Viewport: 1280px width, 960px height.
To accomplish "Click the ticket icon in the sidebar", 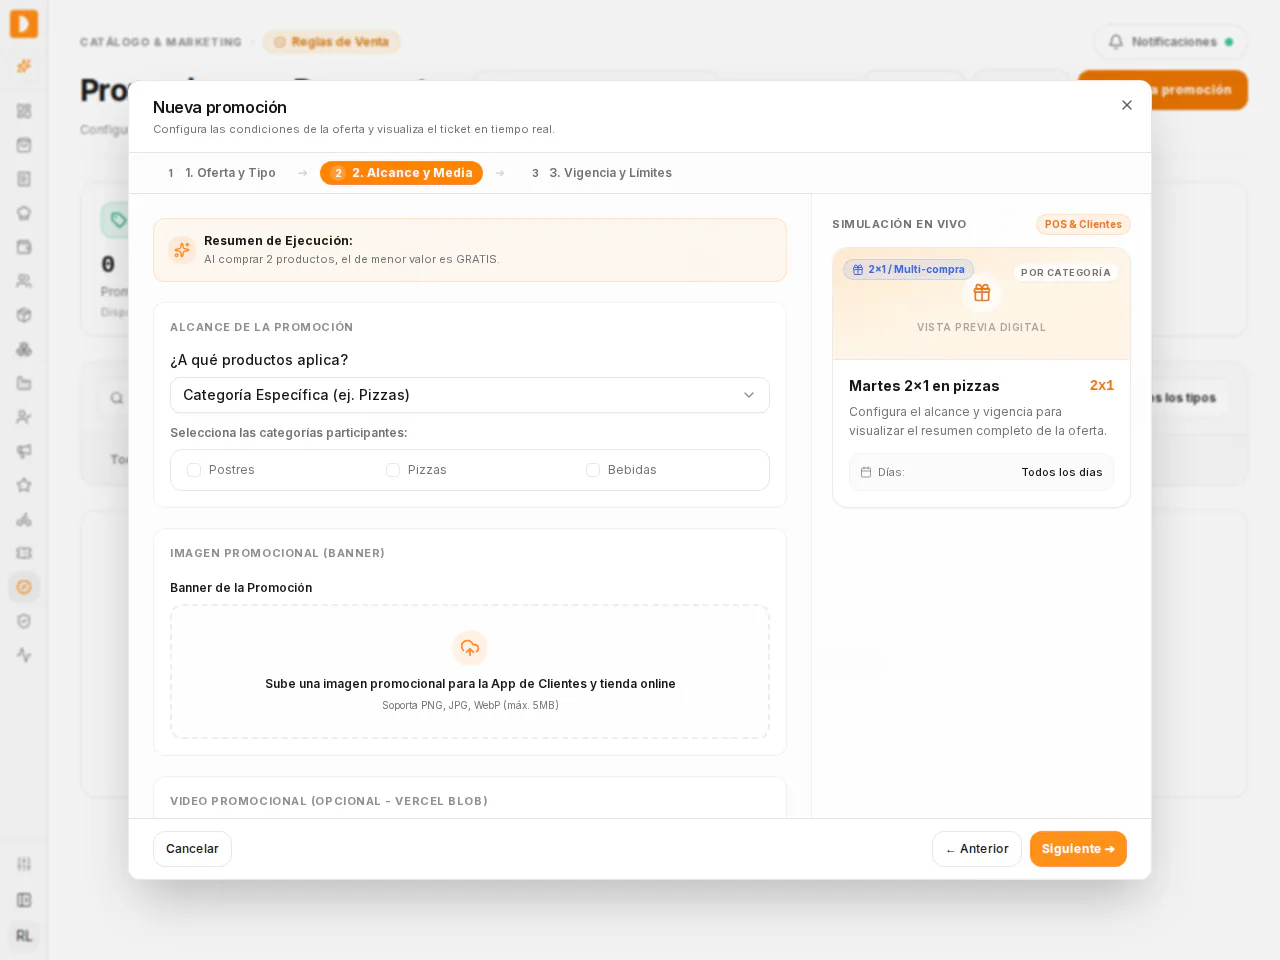I will (24, 553).
